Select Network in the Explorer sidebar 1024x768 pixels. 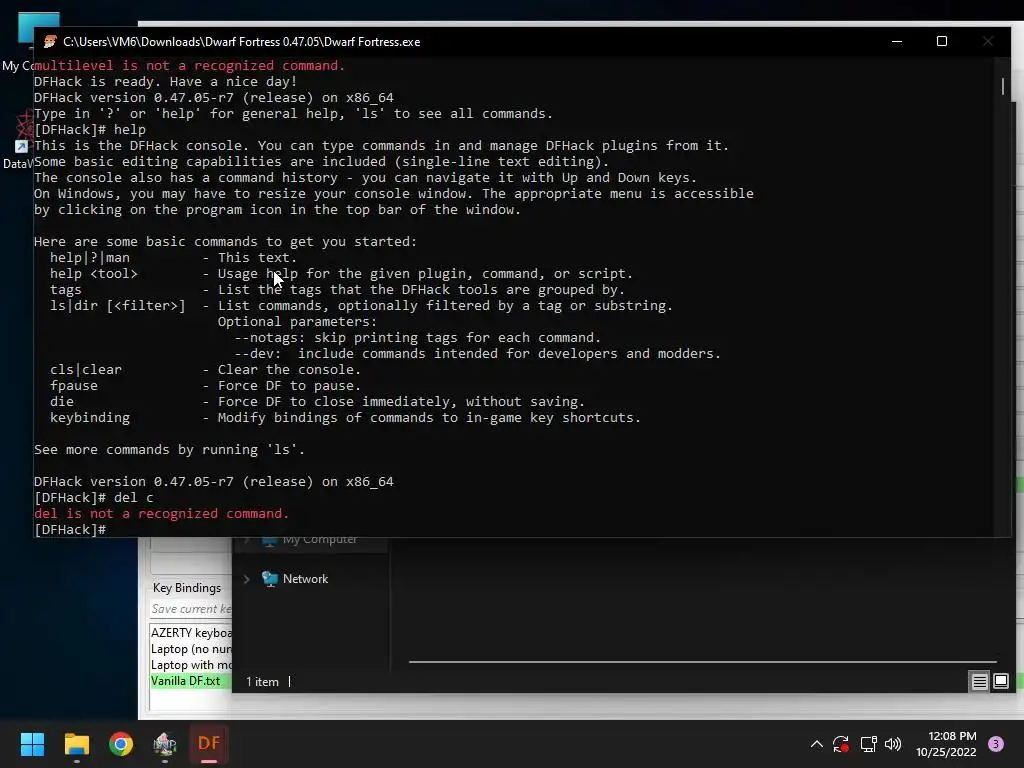click(305, 579)
